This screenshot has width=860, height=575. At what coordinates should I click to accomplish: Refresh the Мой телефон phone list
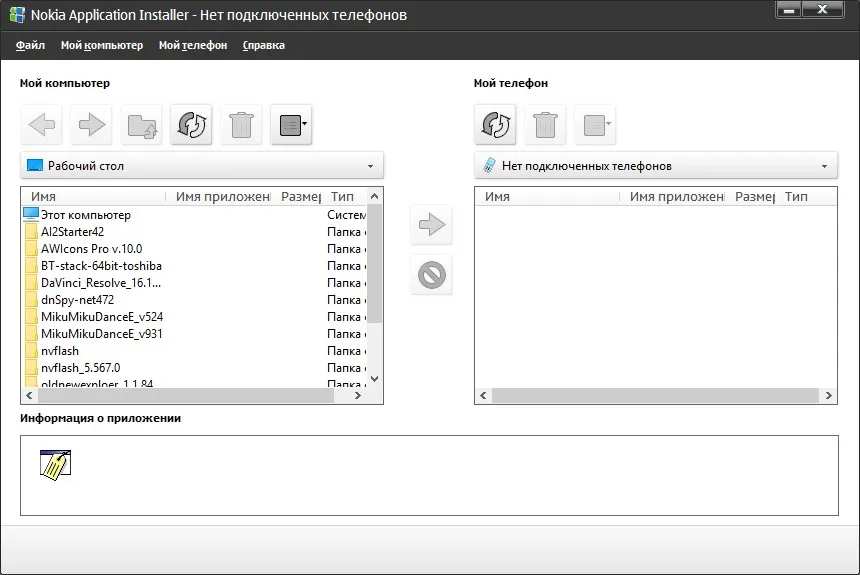click(495, 125)
